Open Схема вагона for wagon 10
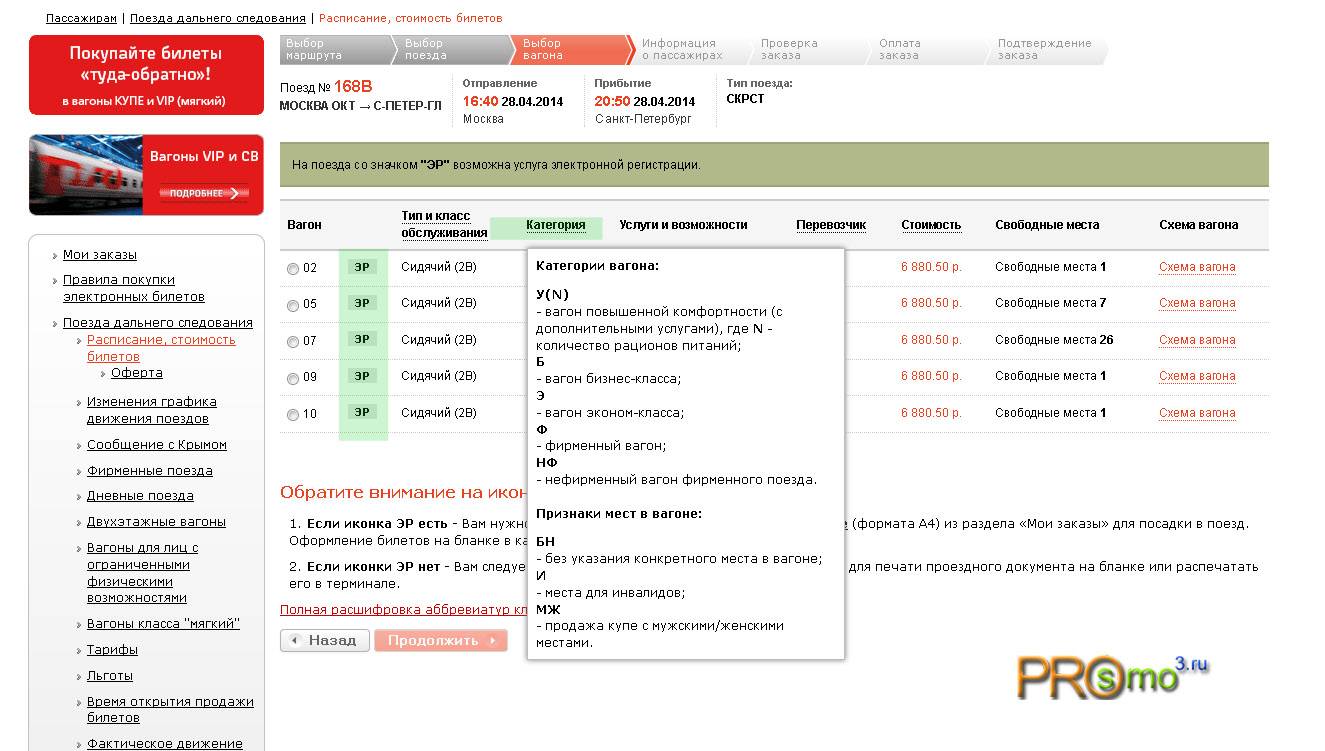The width and height of the screenshot is (1325, 751). (1197, 413)
